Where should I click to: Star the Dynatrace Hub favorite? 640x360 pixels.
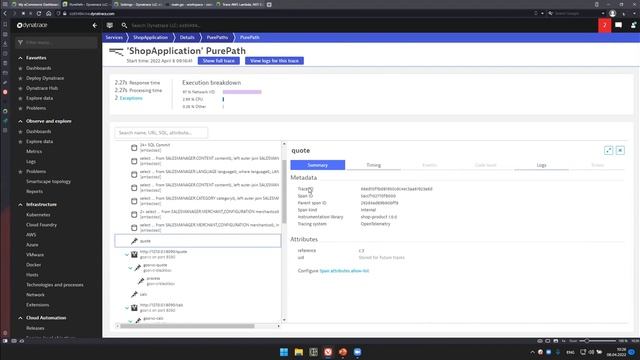click(20, 88)
